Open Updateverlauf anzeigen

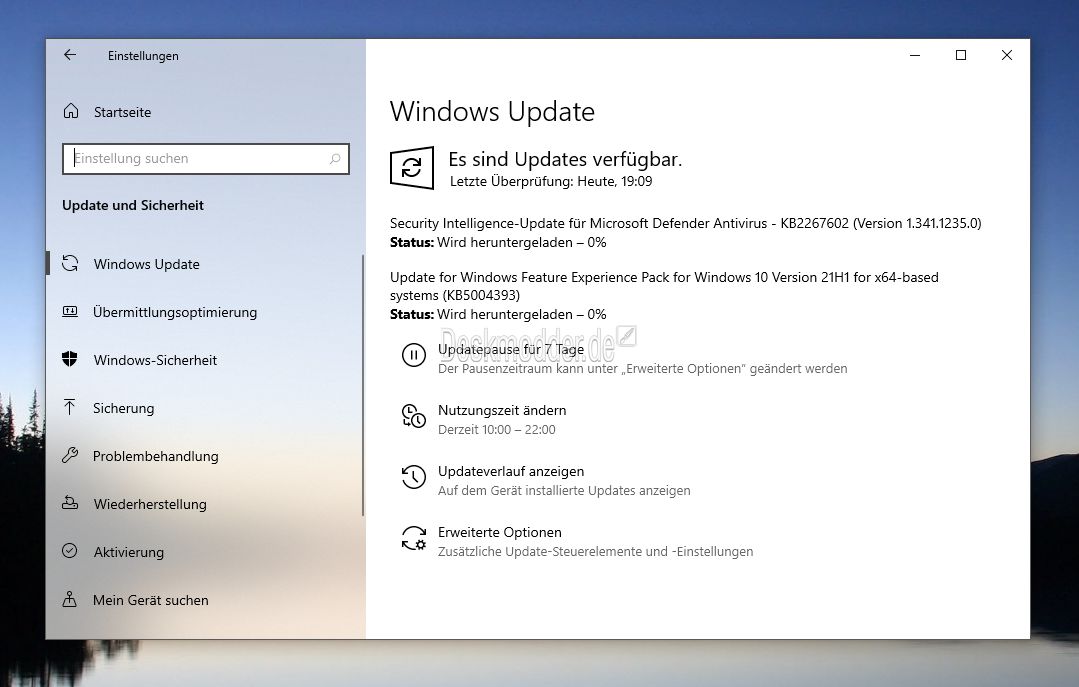pyautogui.click(x=511, y=472)
